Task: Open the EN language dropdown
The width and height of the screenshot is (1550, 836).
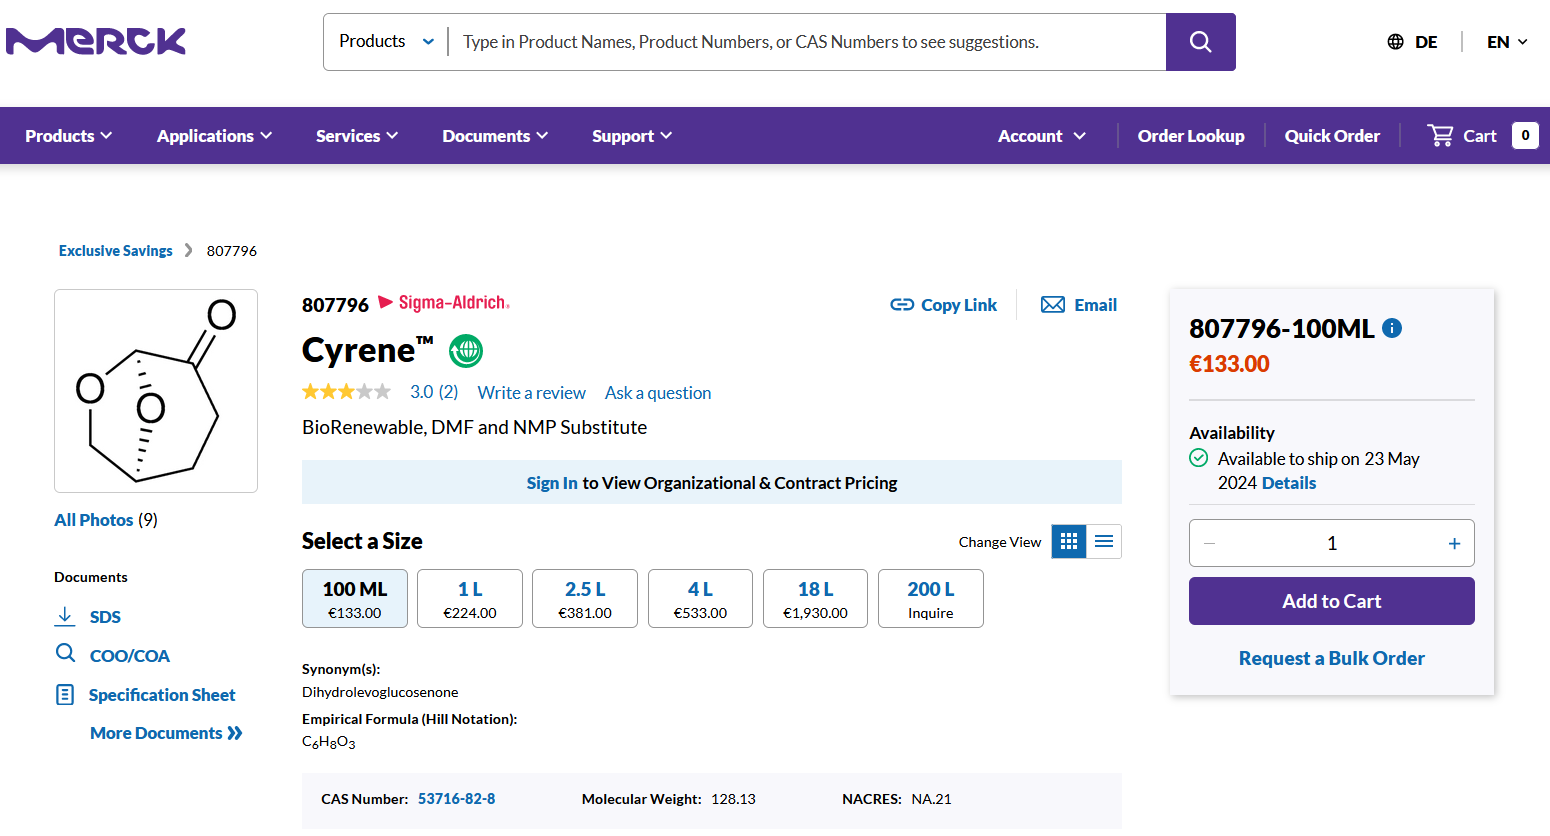Action: coord(1508,42)
